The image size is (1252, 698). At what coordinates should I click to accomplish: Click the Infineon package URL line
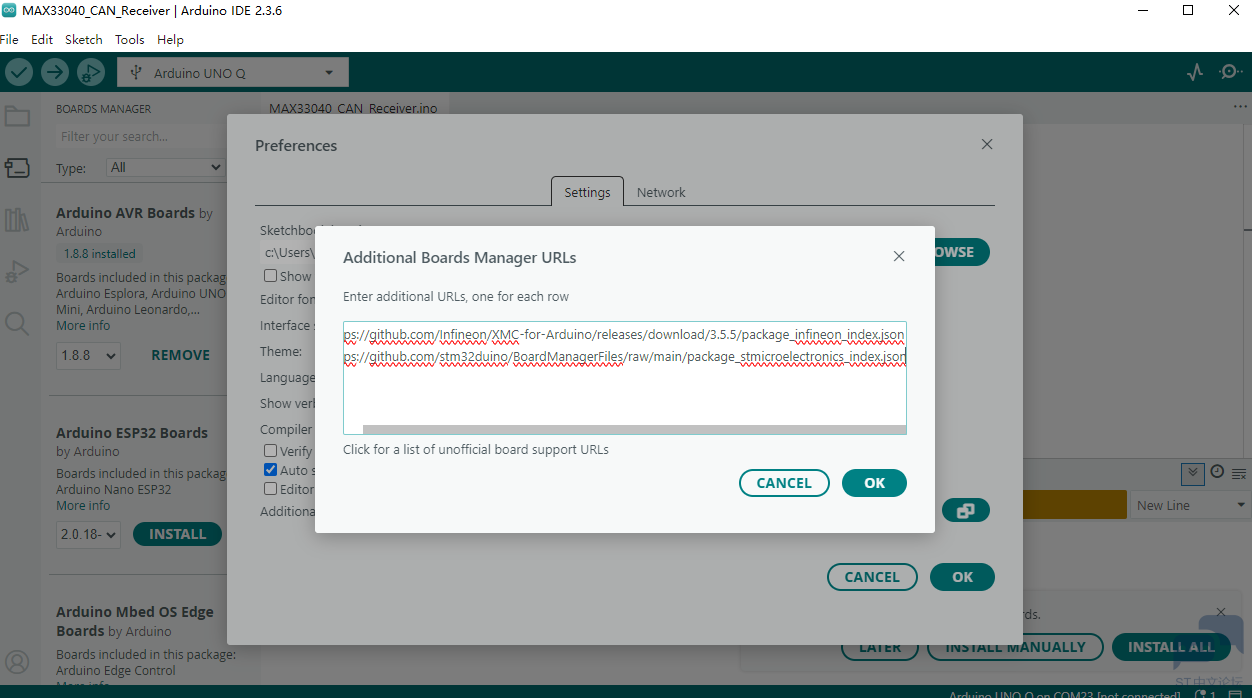click(624, 334)
